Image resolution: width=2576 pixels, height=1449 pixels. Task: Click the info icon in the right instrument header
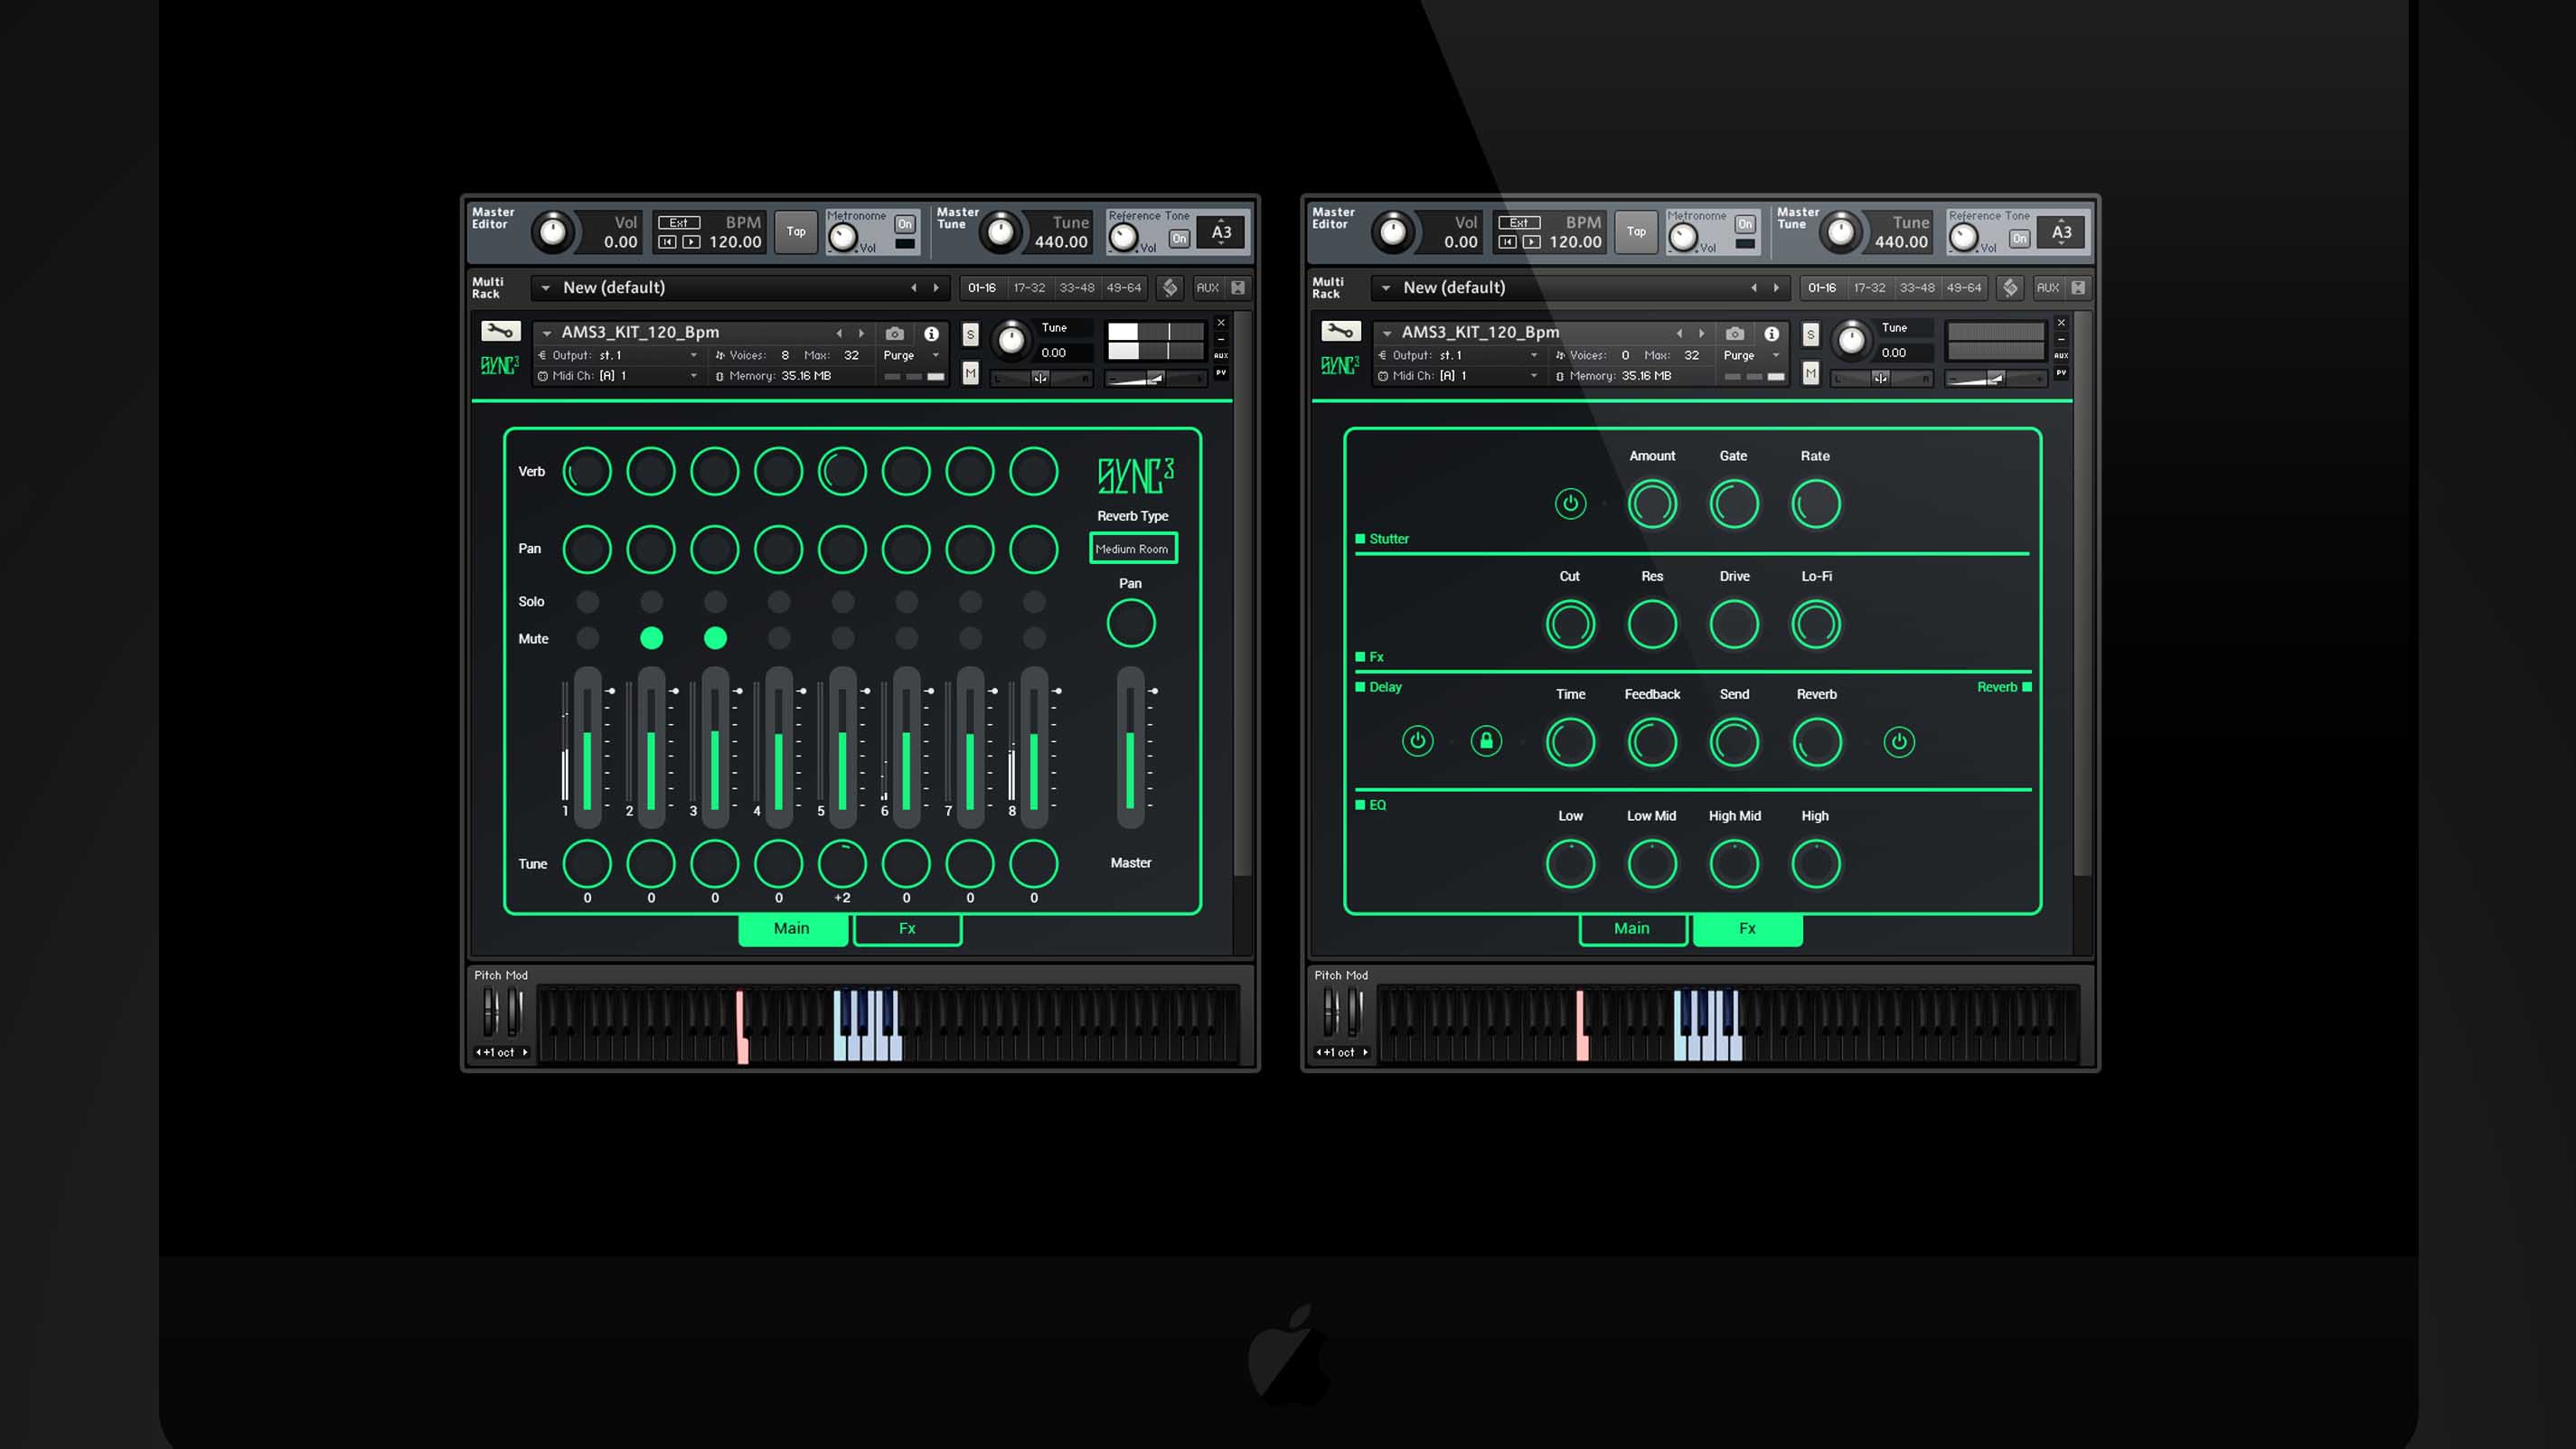(1771, 333)
